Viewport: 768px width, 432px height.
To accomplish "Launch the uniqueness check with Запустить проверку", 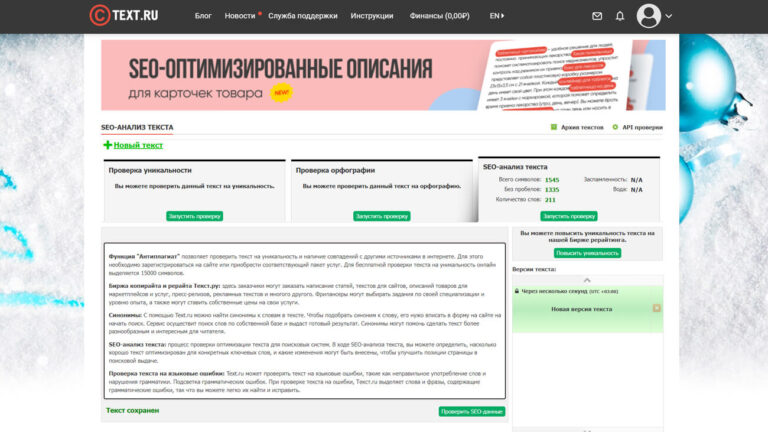I will click(194, 216).
